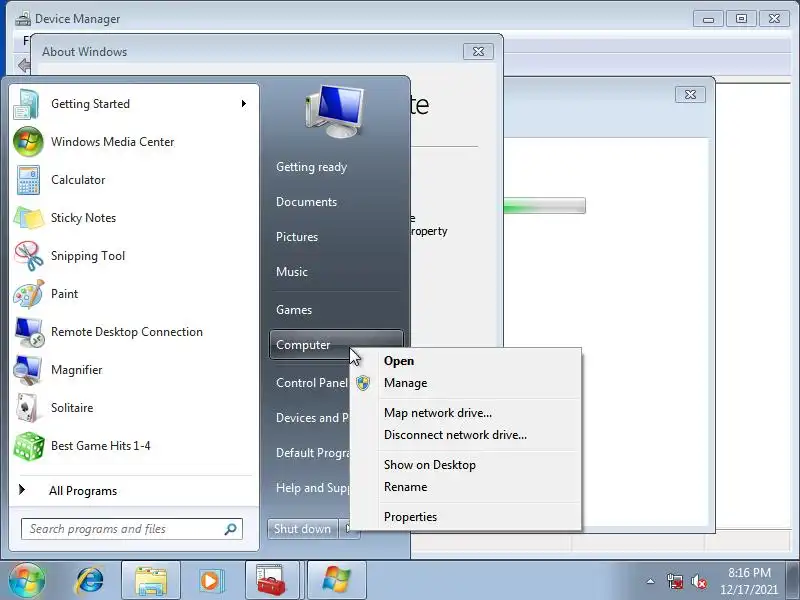Choose Rename in the context menu

[x=406, y=487]
